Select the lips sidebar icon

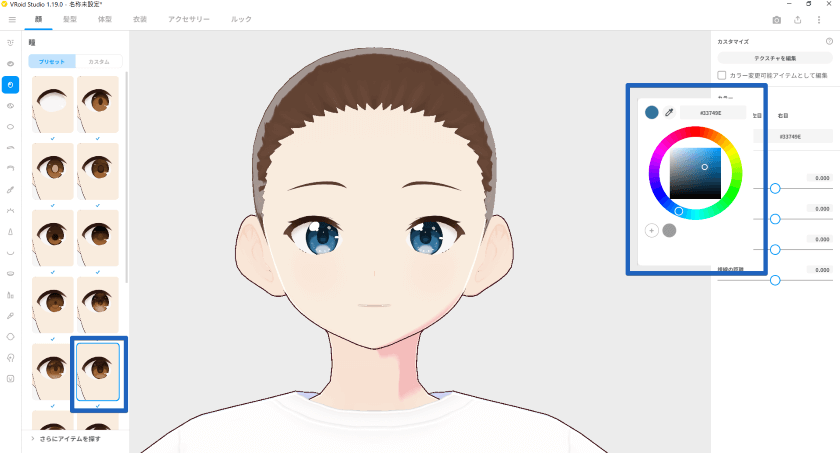(10, 274)
